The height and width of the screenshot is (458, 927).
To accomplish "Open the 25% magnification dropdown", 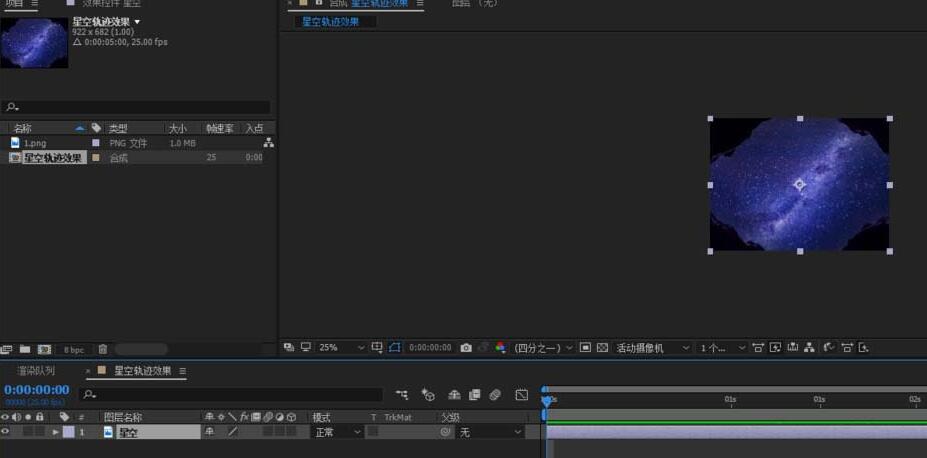I will (342, 348).
